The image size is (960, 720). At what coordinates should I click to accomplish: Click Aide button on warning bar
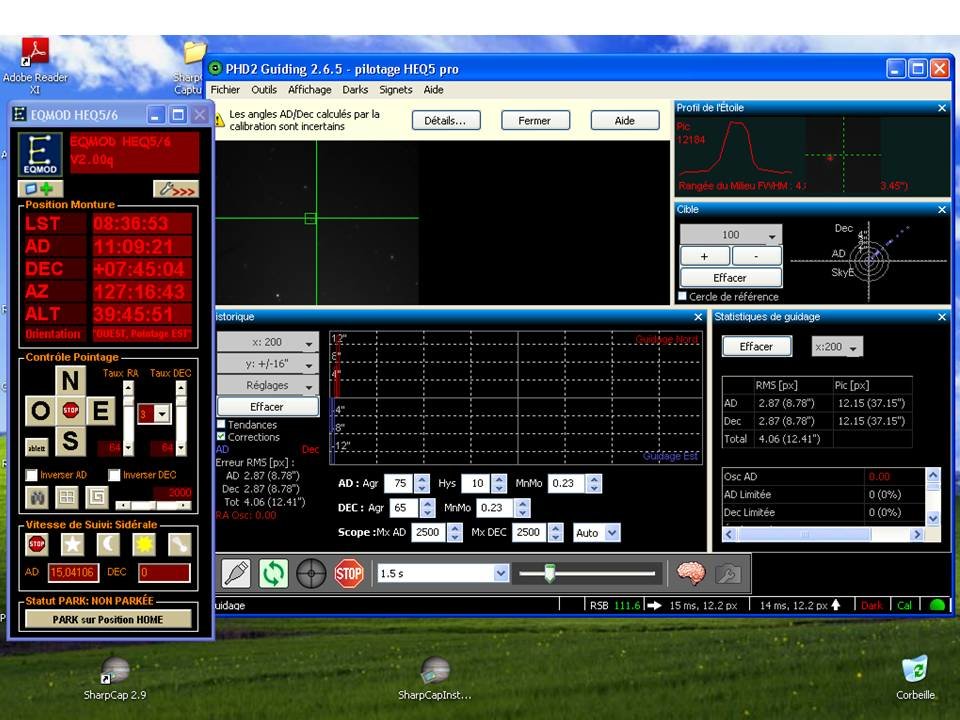(624, 121)
